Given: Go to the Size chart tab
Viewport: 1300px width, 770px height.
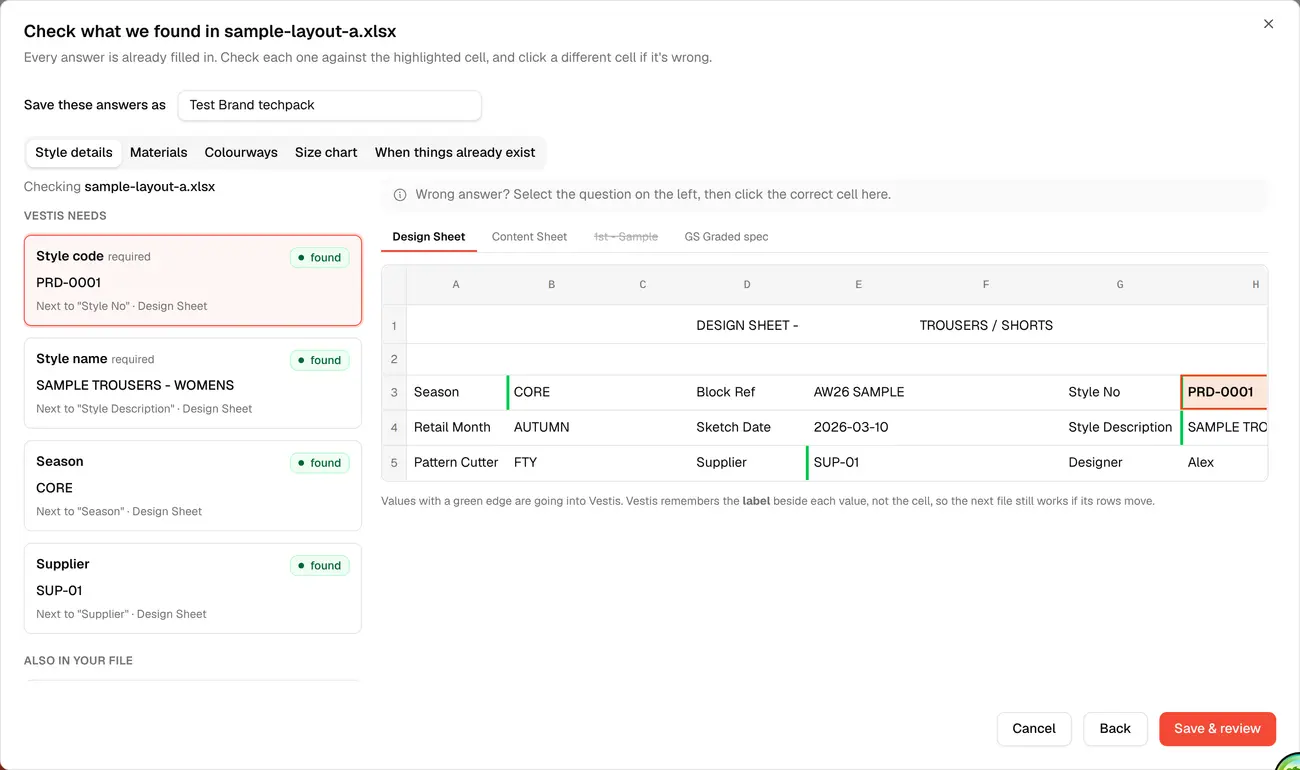Looking at the screenshot, I should (x=326, y=153).
